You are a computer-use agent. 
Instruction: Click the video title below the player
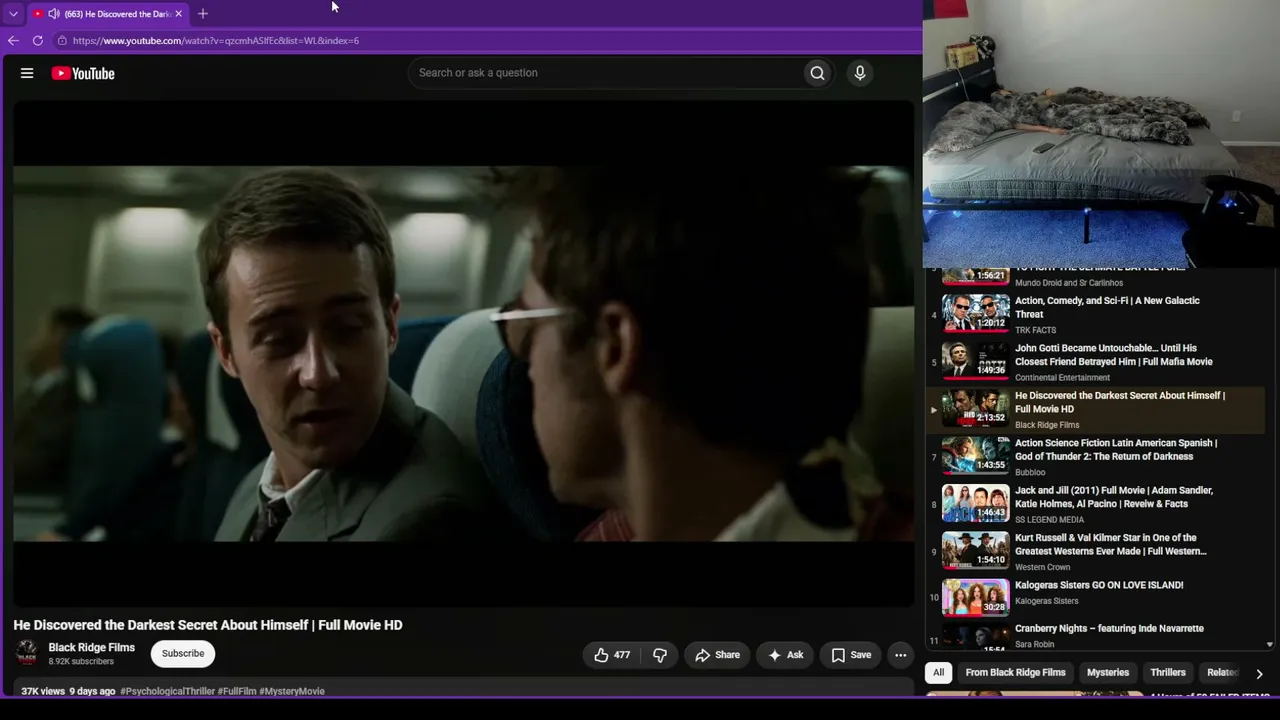[208, 625]
